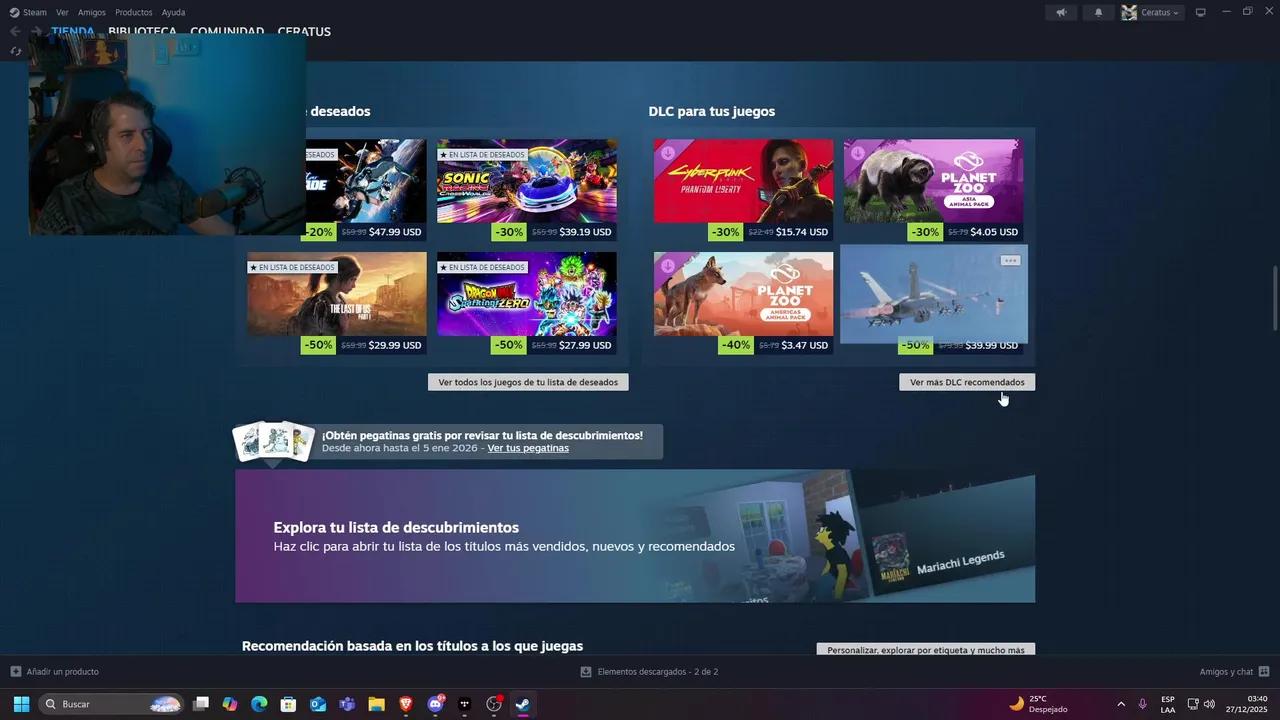Open OBS Studio from the taskbar

pyautogui.click(x=494, y=704)
